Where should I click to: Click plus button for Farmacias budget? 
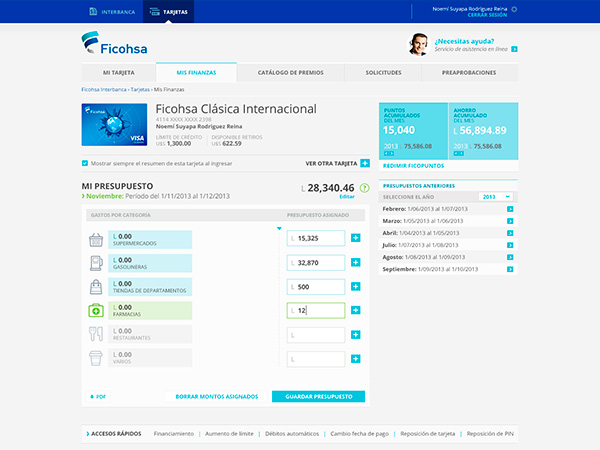tap(355, 310)
